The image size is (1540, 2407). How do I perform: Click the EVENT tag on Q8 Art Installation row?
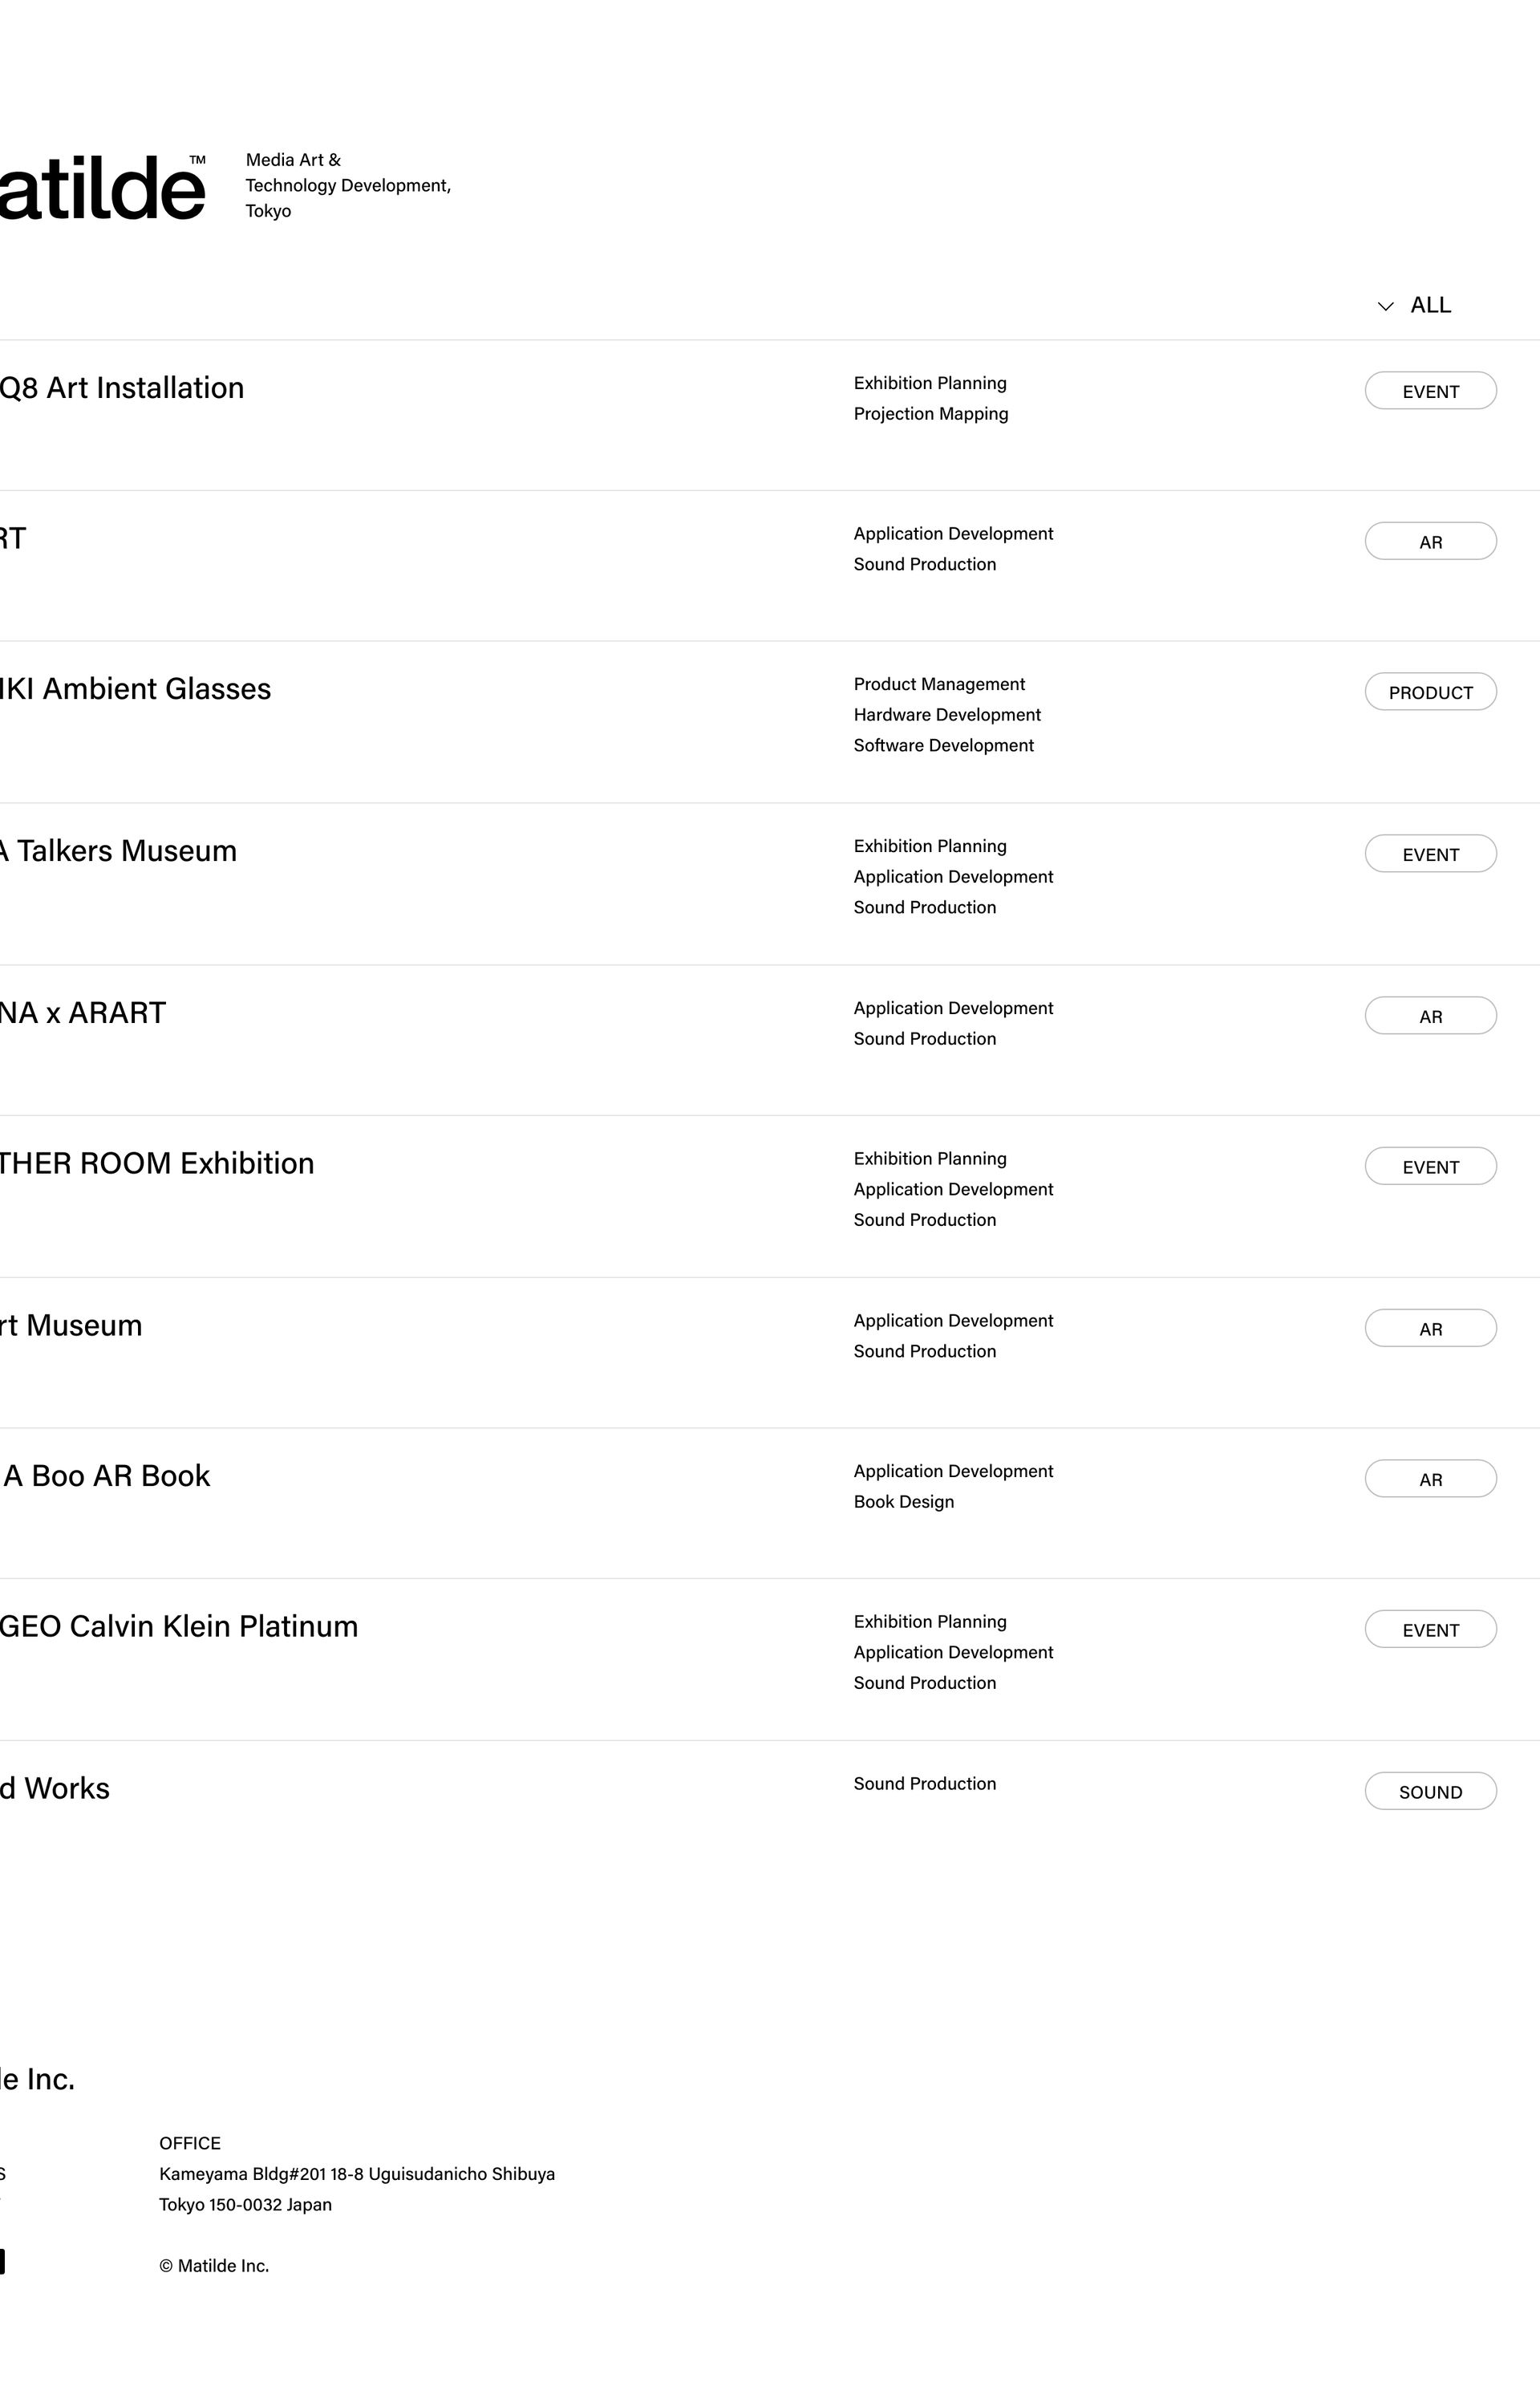point(1430,391)
